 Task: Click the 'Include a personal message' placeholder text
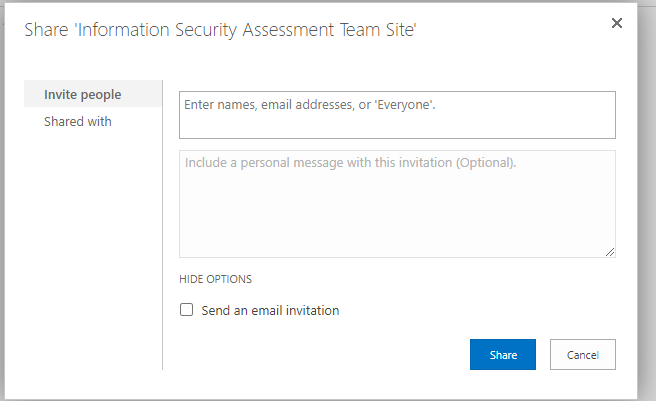(351, 162)
